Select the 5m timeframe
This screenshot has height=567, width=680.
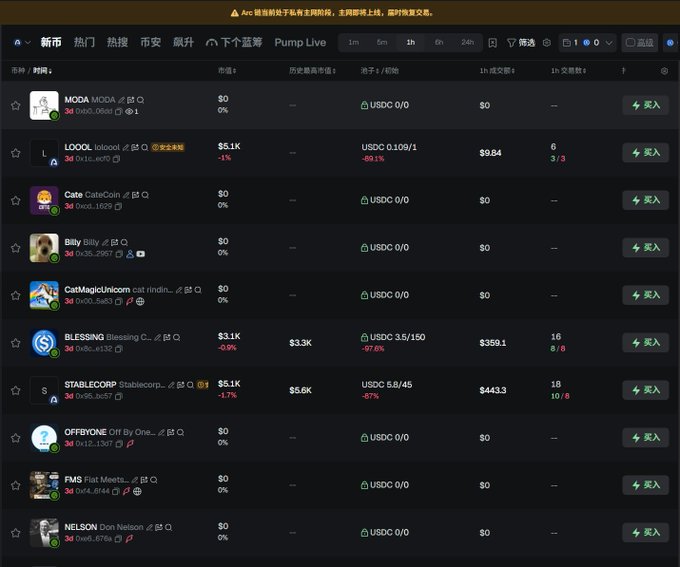tap(382, 43)
